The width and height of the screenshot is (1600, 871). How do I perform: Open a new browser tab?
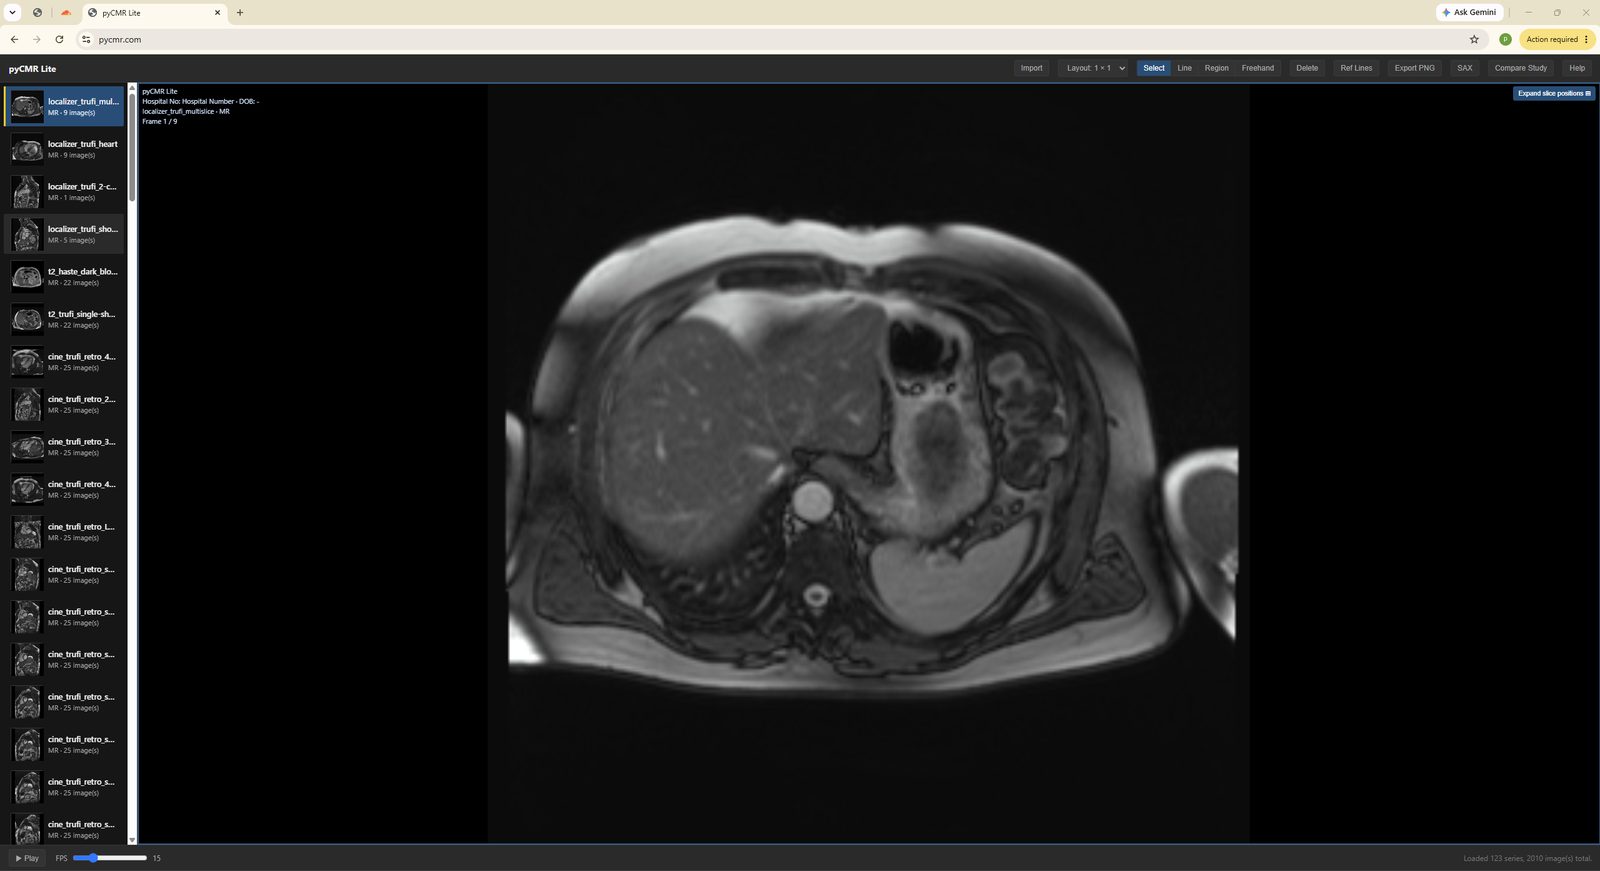240,13
